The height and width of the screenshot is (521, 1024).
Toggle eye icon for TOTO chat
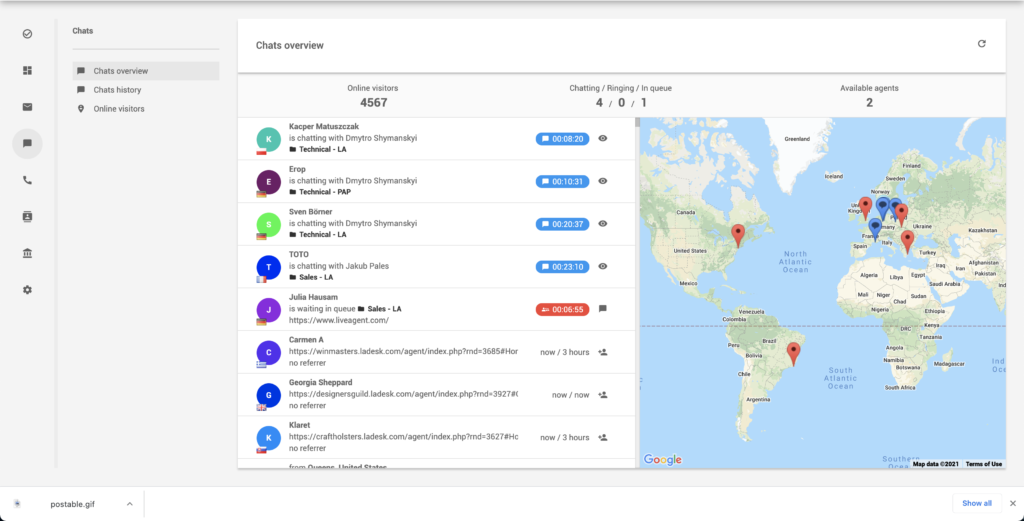click(x=603, y=267)
